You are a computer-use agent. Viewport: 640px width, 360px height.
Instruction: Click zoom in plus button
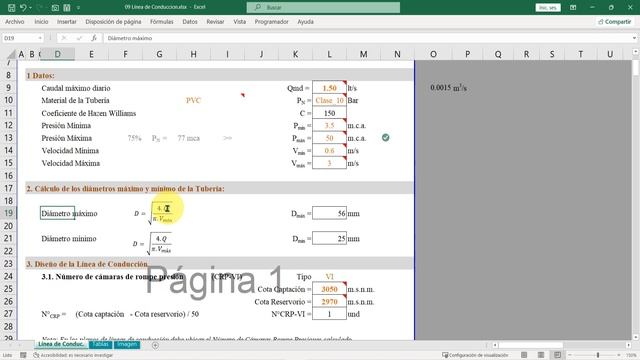point(619,355)
